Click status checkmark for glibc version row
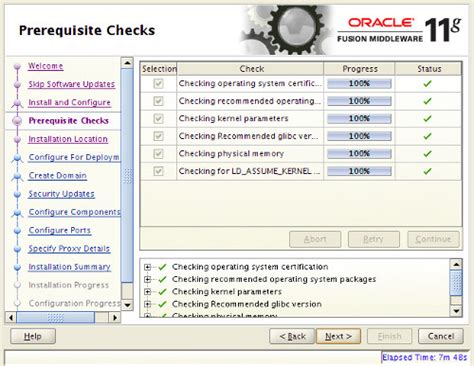The width and height of the screenshot is (474, 366). (427, 136)
